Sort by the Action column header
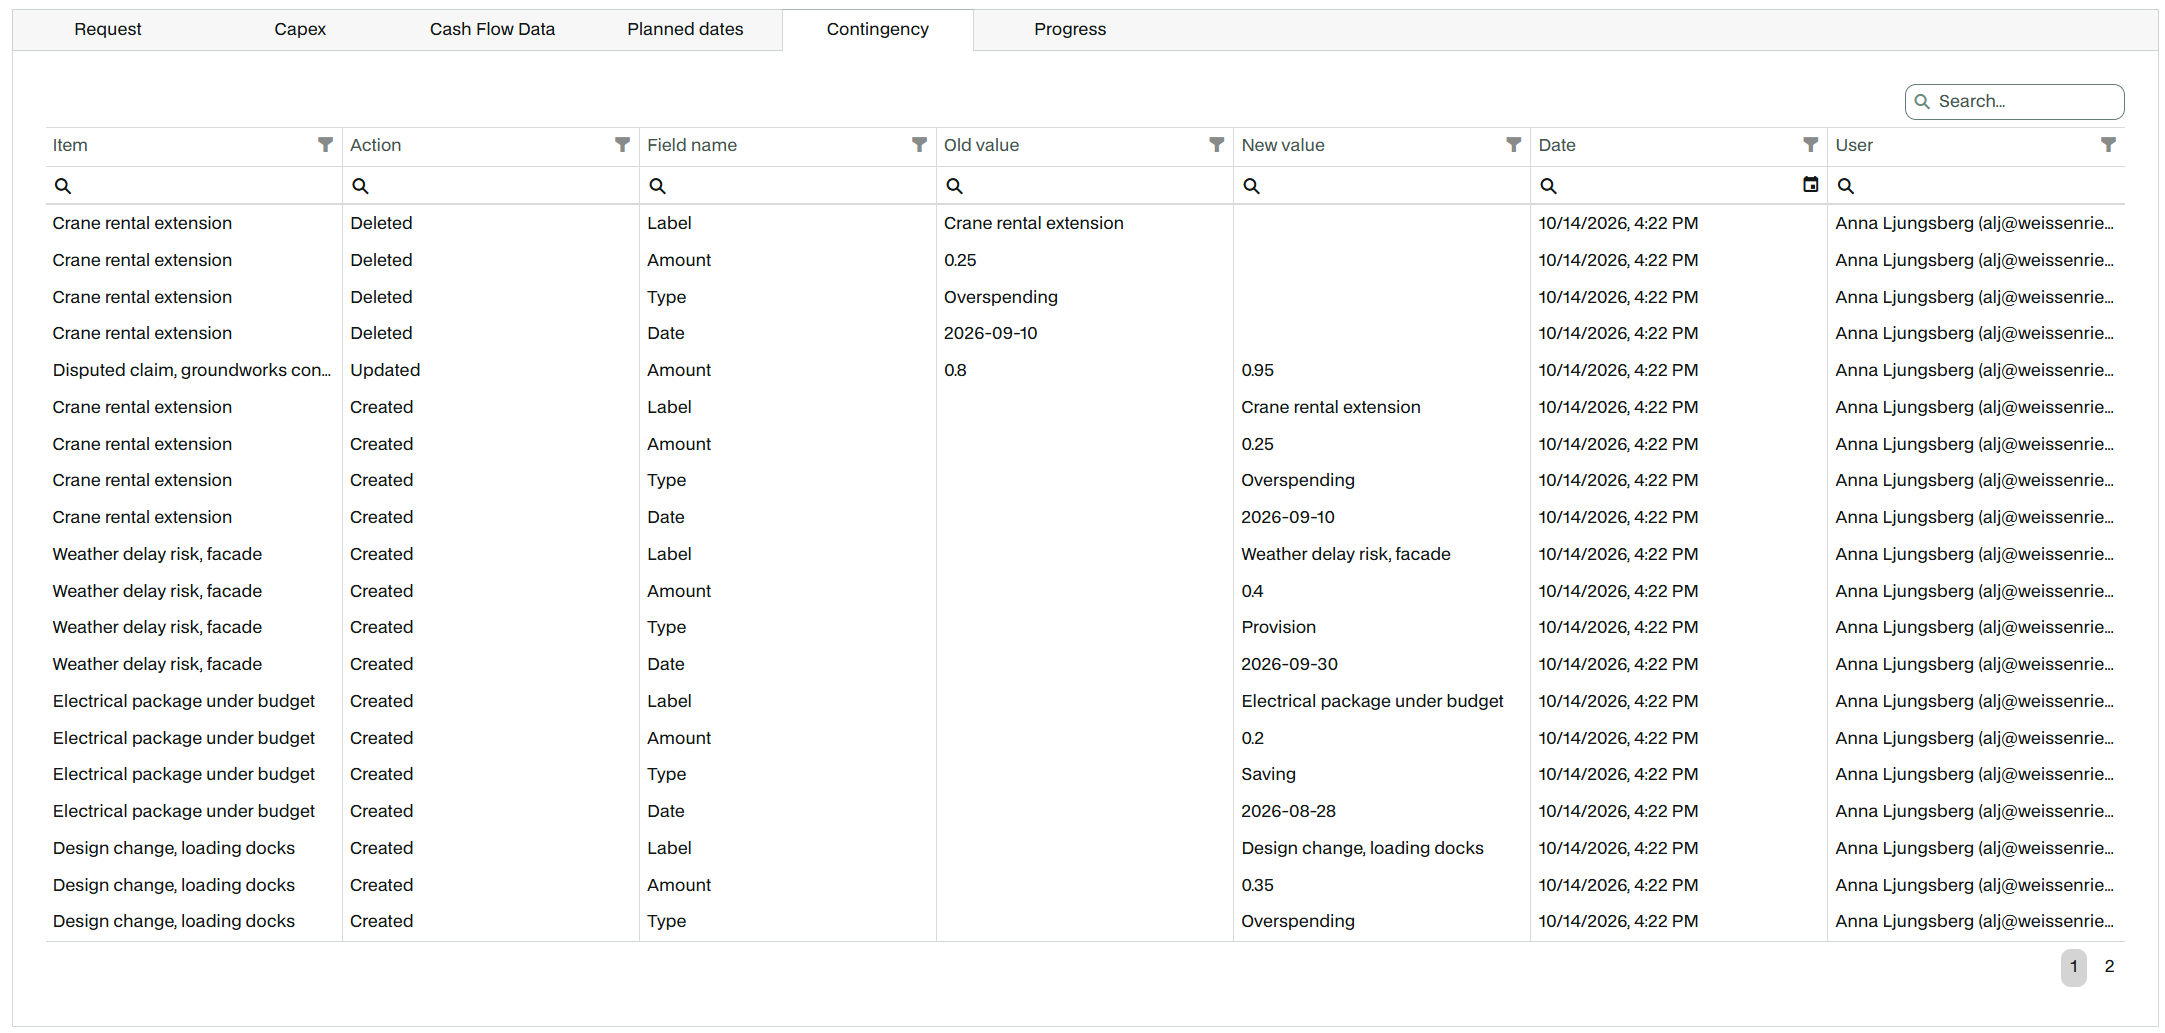Viewport: 2165px width, 1033px height. (375, 146)
